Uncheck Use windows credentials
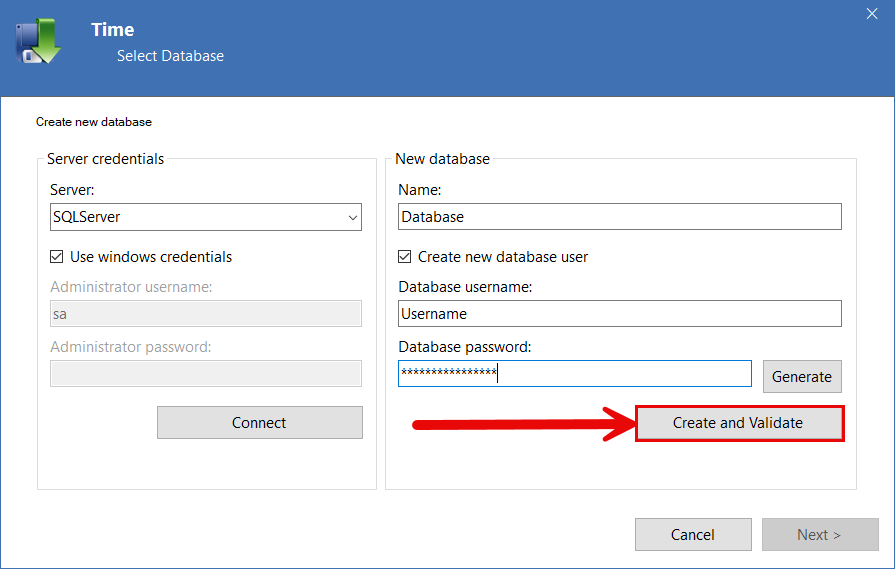The width and height of the screenshot is (895, 569). pyautogui.click(x=57, y=257)
